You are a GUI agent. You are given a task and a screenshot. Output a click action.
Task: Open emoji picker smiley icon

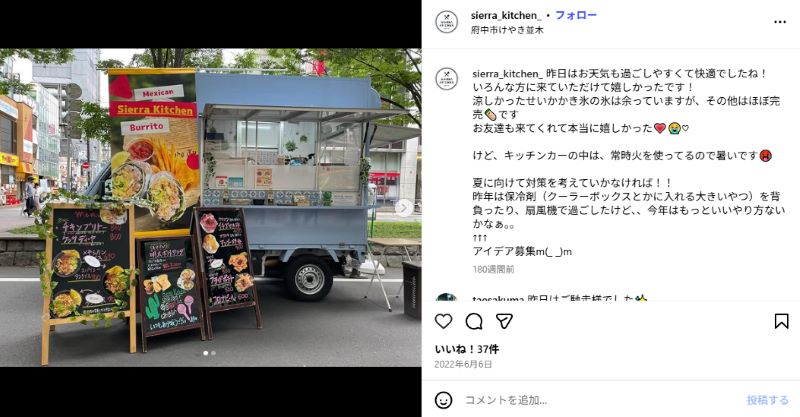443,400
